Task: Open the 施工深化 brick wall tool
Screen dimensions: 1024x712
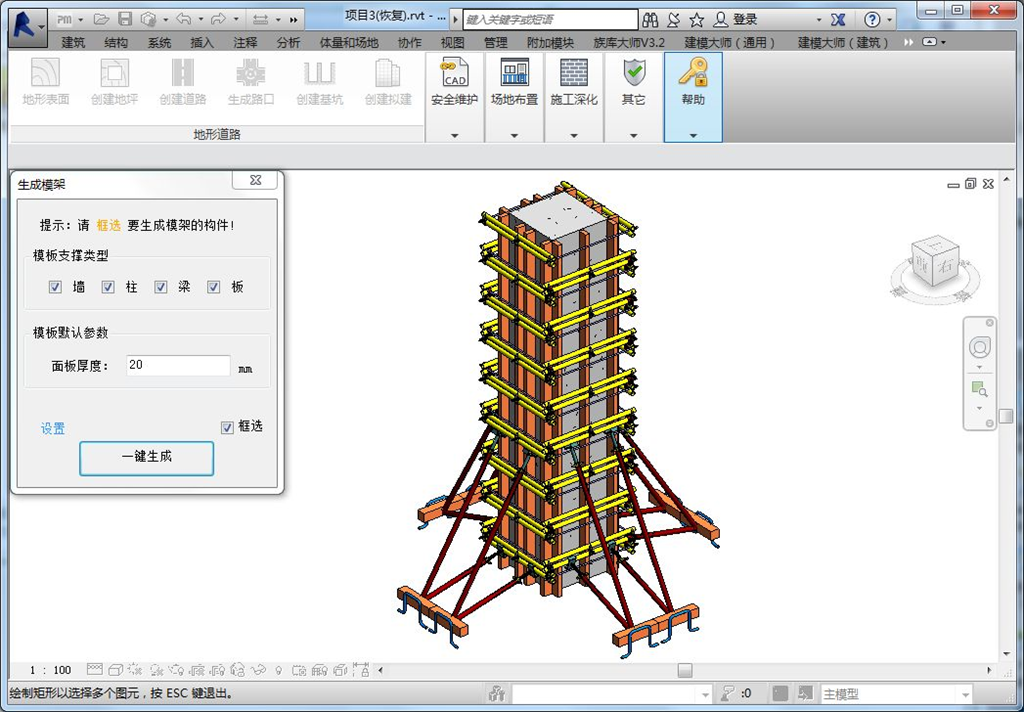Action: click(x=574, y=96)
